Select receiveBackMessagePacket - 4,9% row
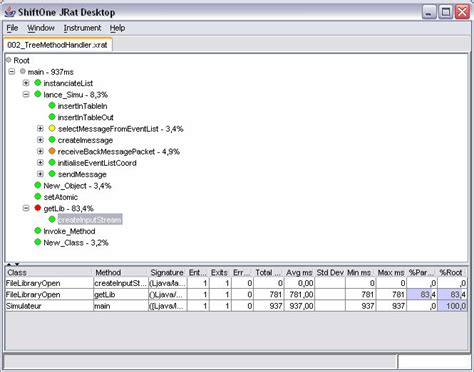Viewport: 474px width, 372px height. pyautogui.click(x=119, y=152)
